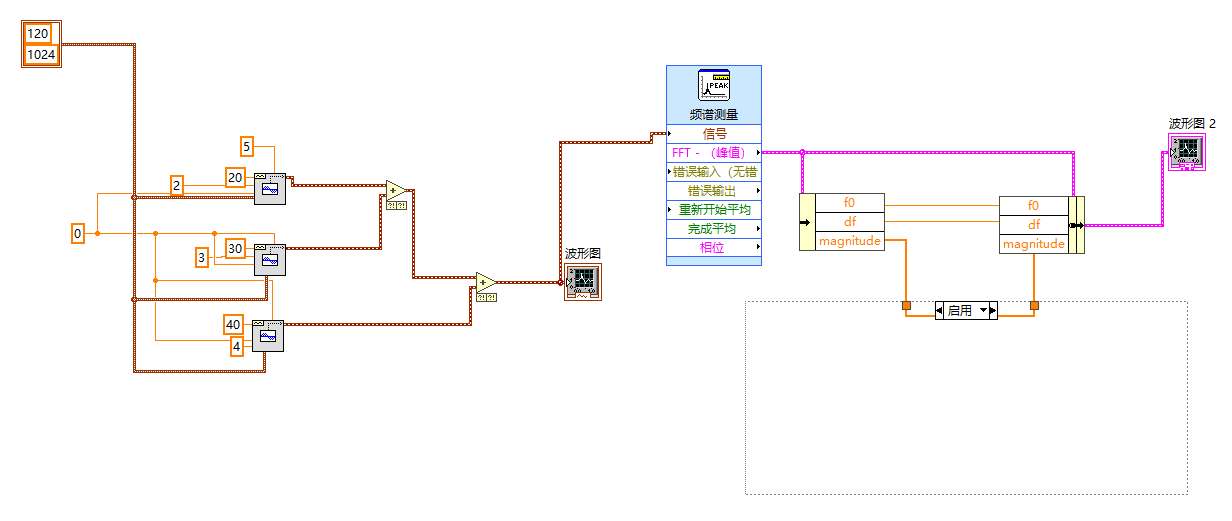Click df element in Unbundle By Name
The width and height of the screenshot is (1232, 521).
850,222
